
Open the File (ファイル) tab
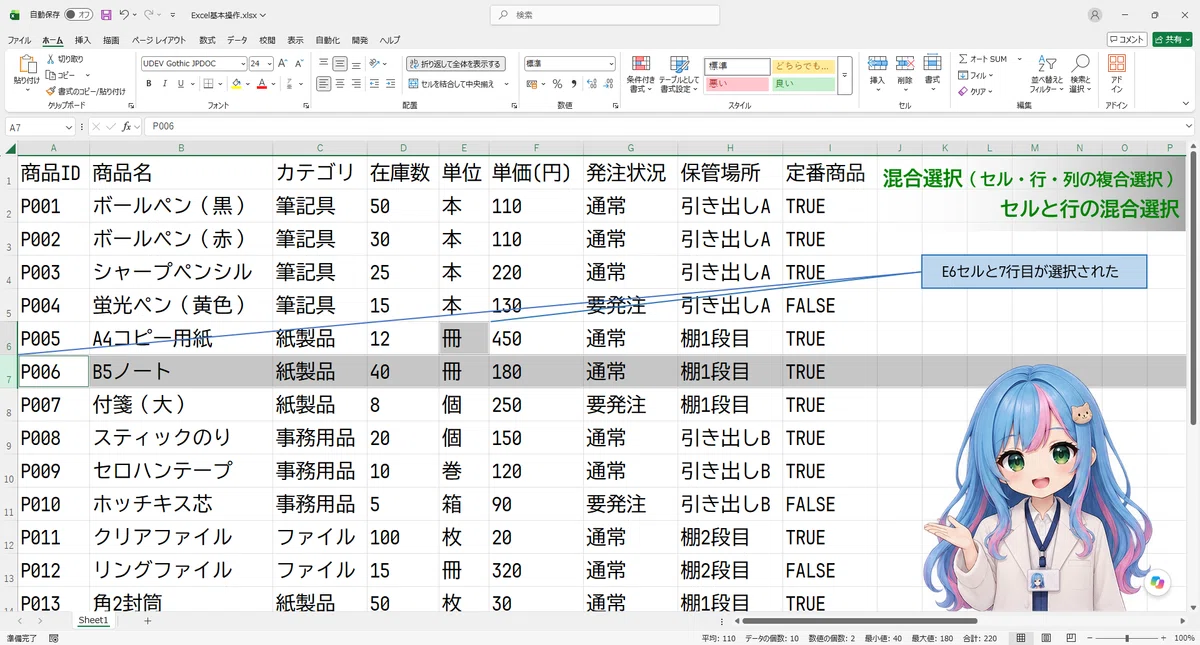19,40
